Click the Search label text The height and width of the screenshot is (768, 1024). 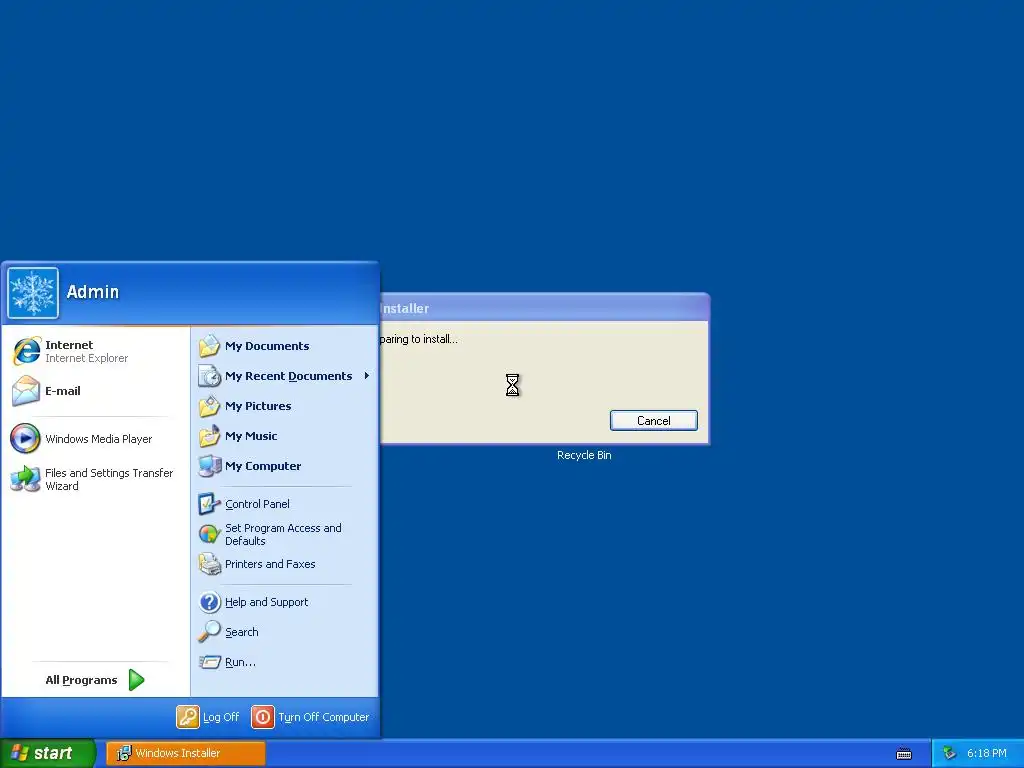[x=242, y=632]
